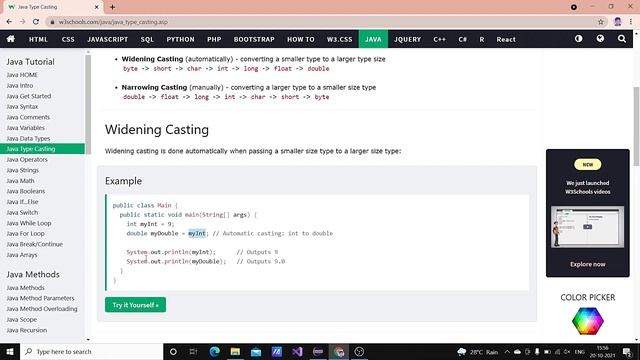
Task: Open Visual Studio from taskbar
Action: pyautogui.click(x=297, y=351)
